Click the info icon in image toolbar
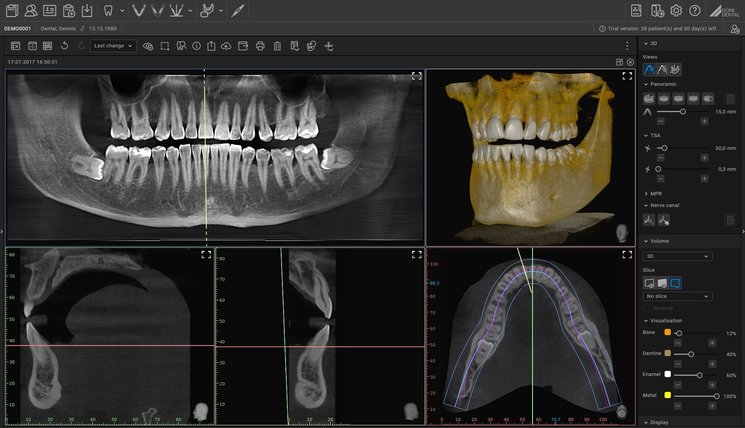745x428 pixels. coord(197,46)
